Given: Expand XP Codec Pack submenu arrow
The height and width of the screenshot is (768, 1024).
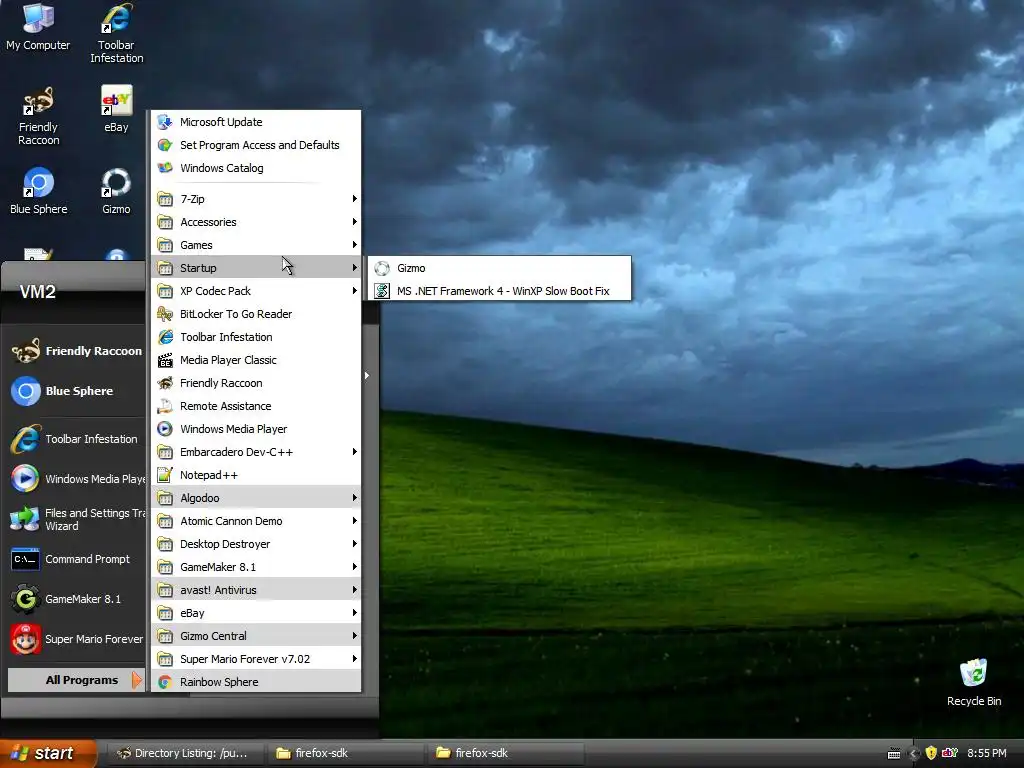Looking at the screenshot, I should 354,291.
